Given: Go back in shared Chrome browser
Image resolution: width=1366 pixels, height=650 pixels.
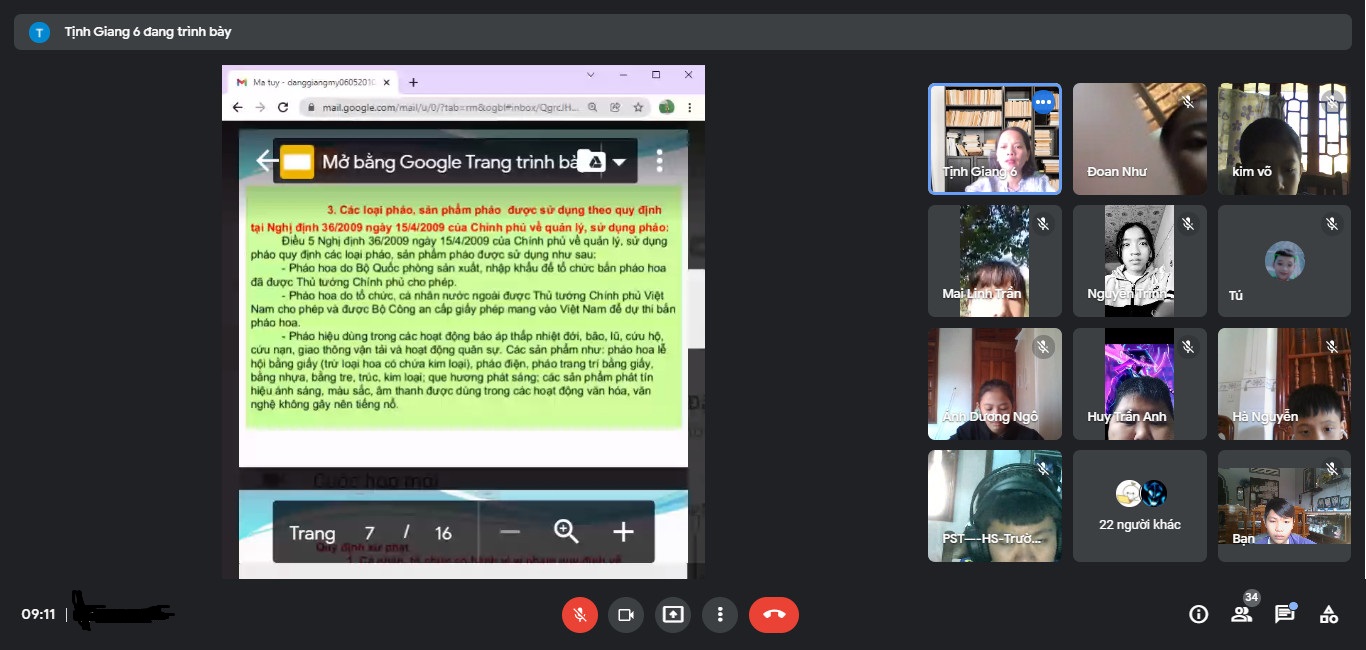Looking at the screenshot, I should [x=237, y=107].
